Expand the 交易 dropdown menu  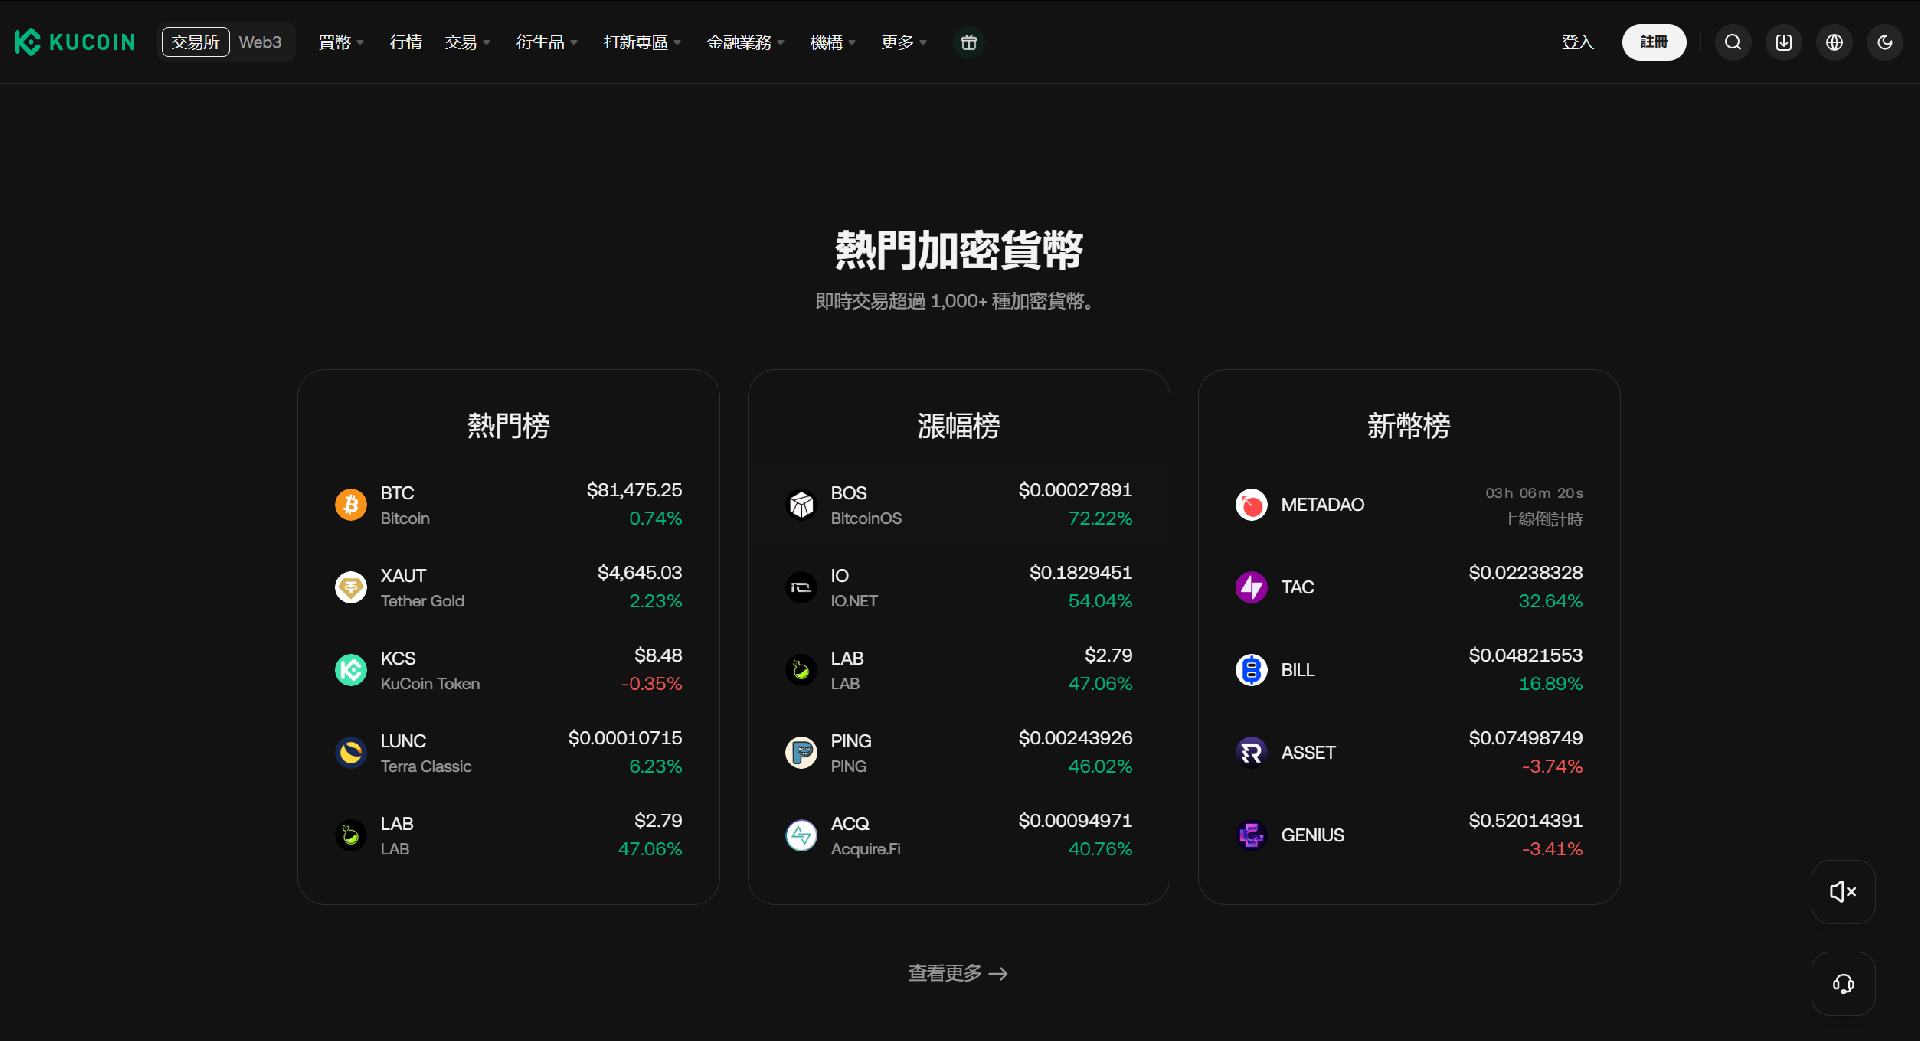[467, 42]
